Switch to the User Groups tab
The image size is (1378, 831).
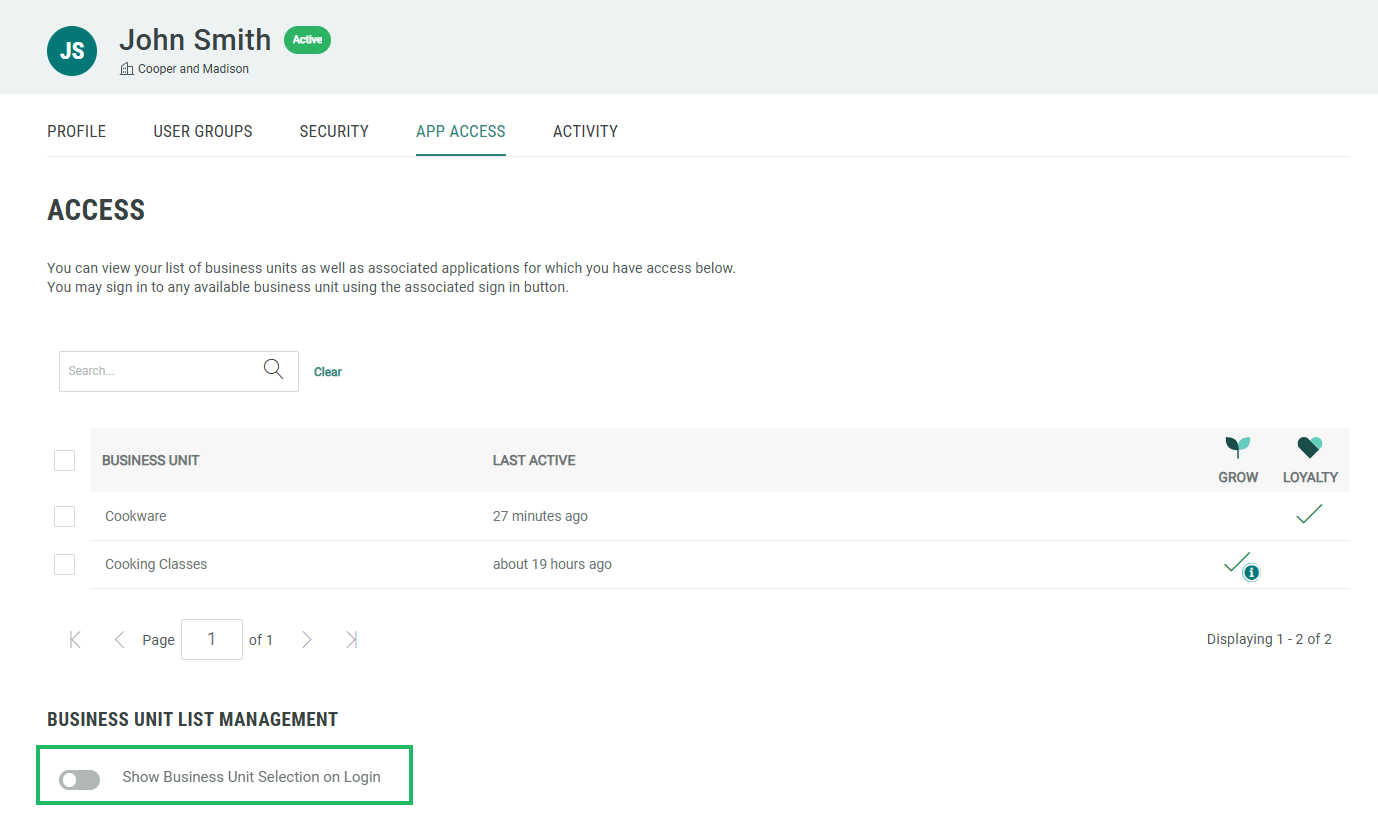203,131
